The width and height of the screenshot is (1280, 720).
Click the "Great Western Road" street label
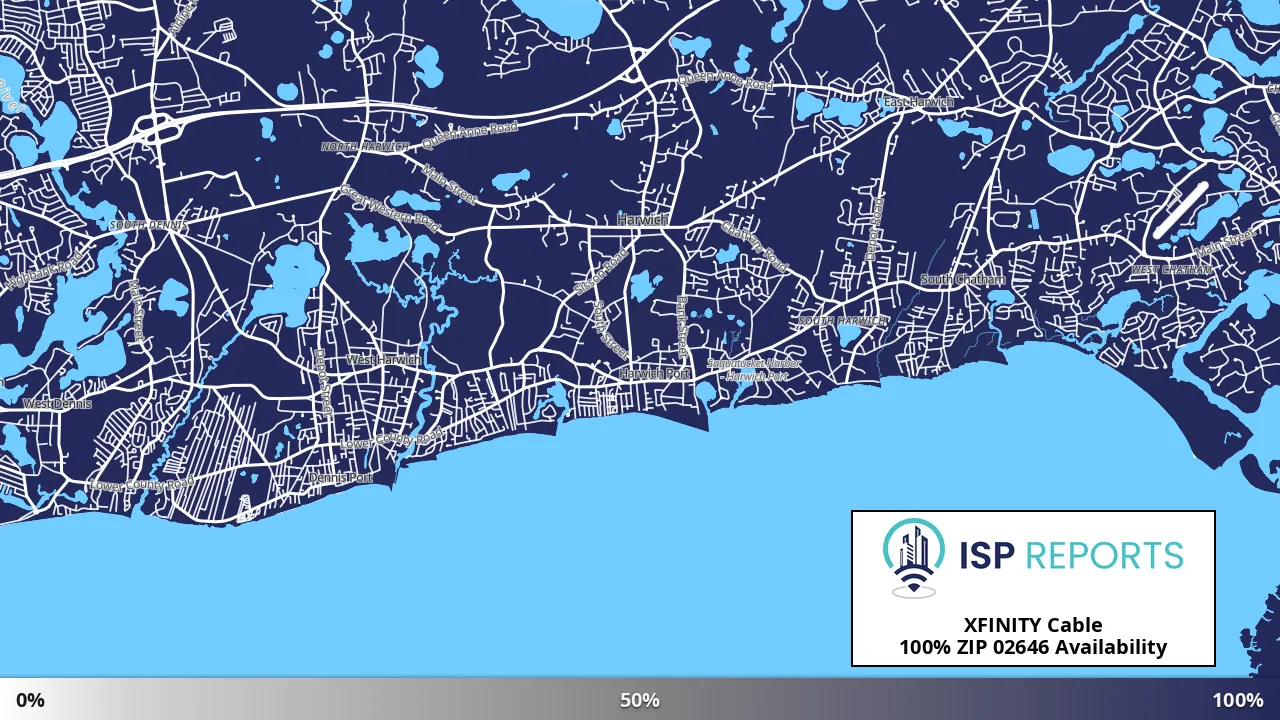[x=389, y=208]
